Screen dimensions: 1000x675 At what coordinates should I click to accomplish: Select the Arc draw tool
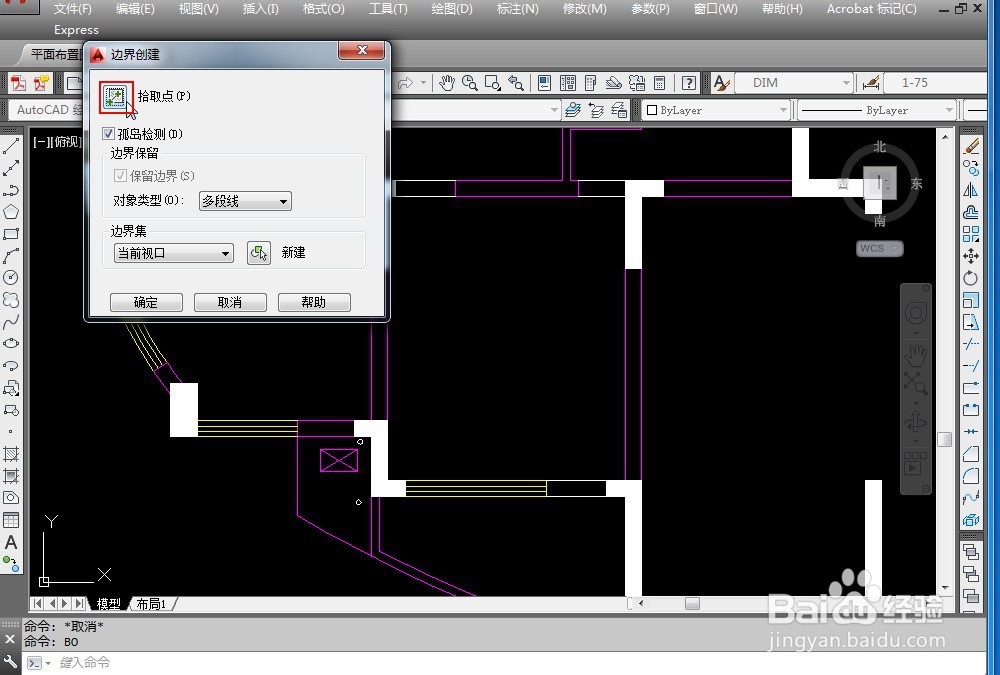tap(11, 256)
